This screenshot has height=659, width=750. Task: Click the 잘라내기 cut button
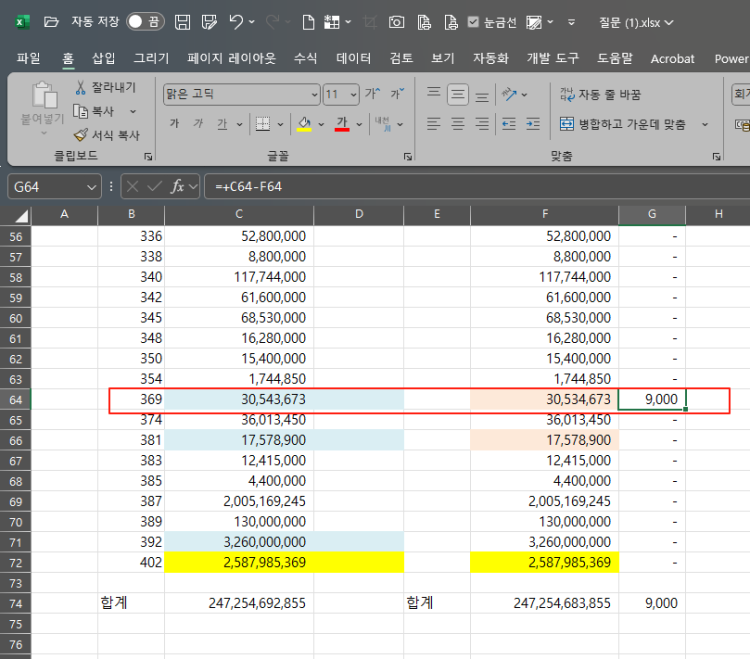pyautogui.click(x=105, y=87)
